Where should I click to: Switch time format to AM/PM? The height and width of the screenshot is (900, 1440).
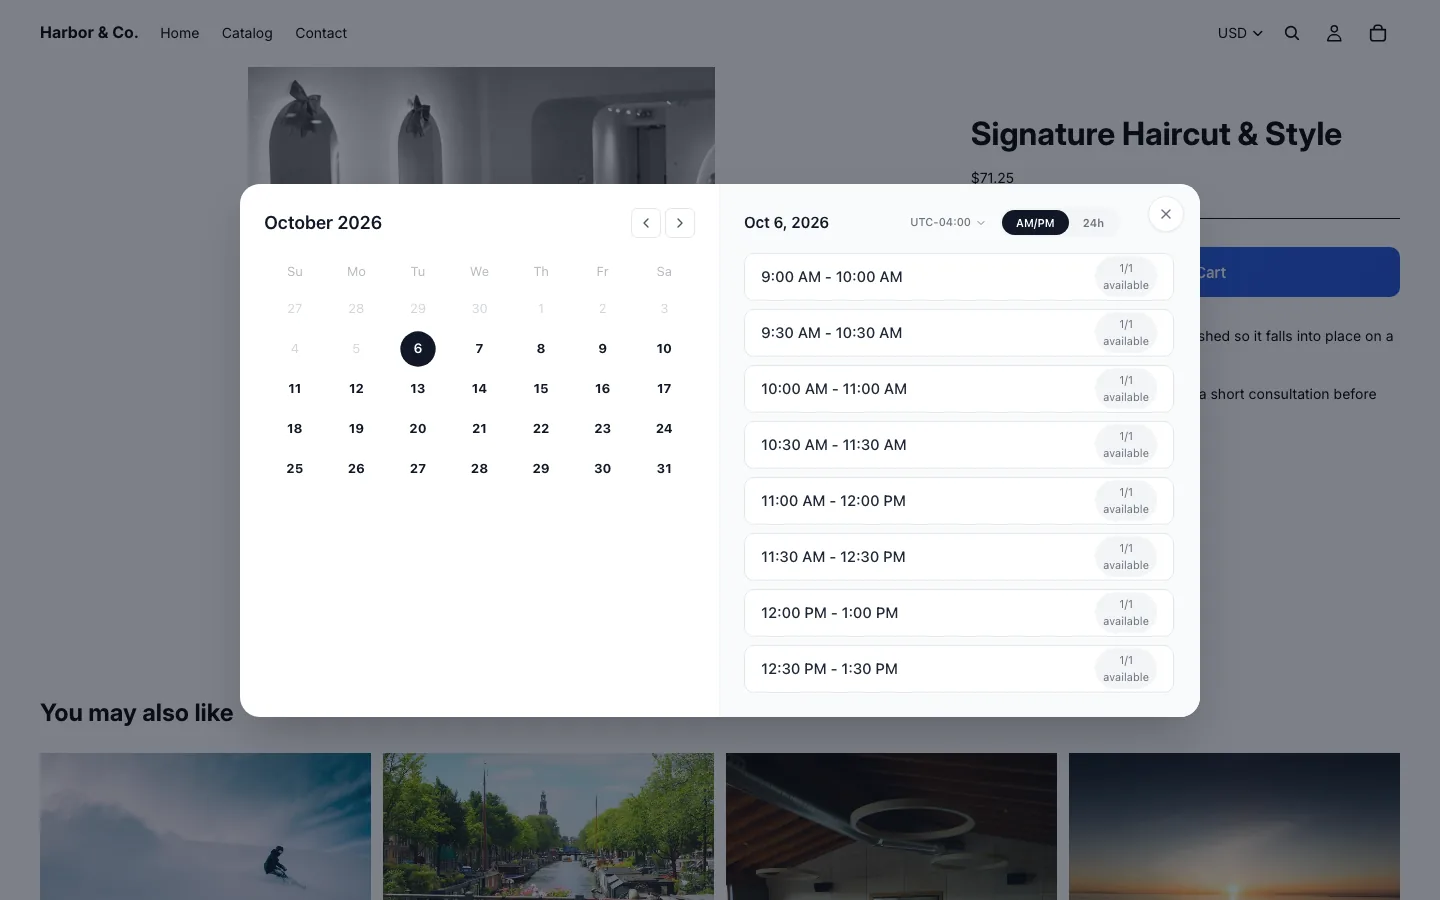click(1035, 223)
